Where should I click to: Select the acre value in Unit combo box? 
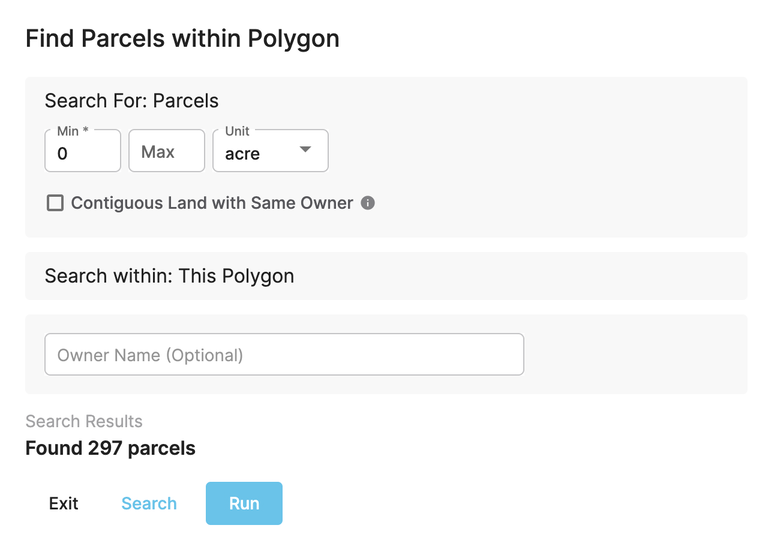point(243,154)
